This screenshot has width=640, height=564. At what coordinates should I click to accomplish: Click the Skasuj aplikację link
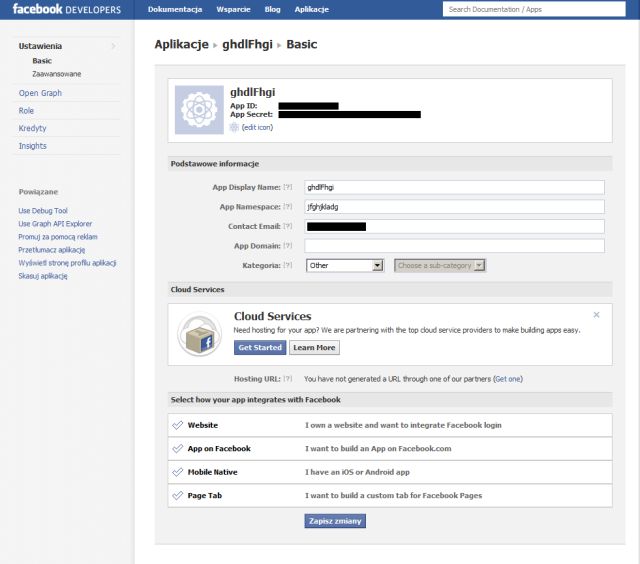coord(43,276)
